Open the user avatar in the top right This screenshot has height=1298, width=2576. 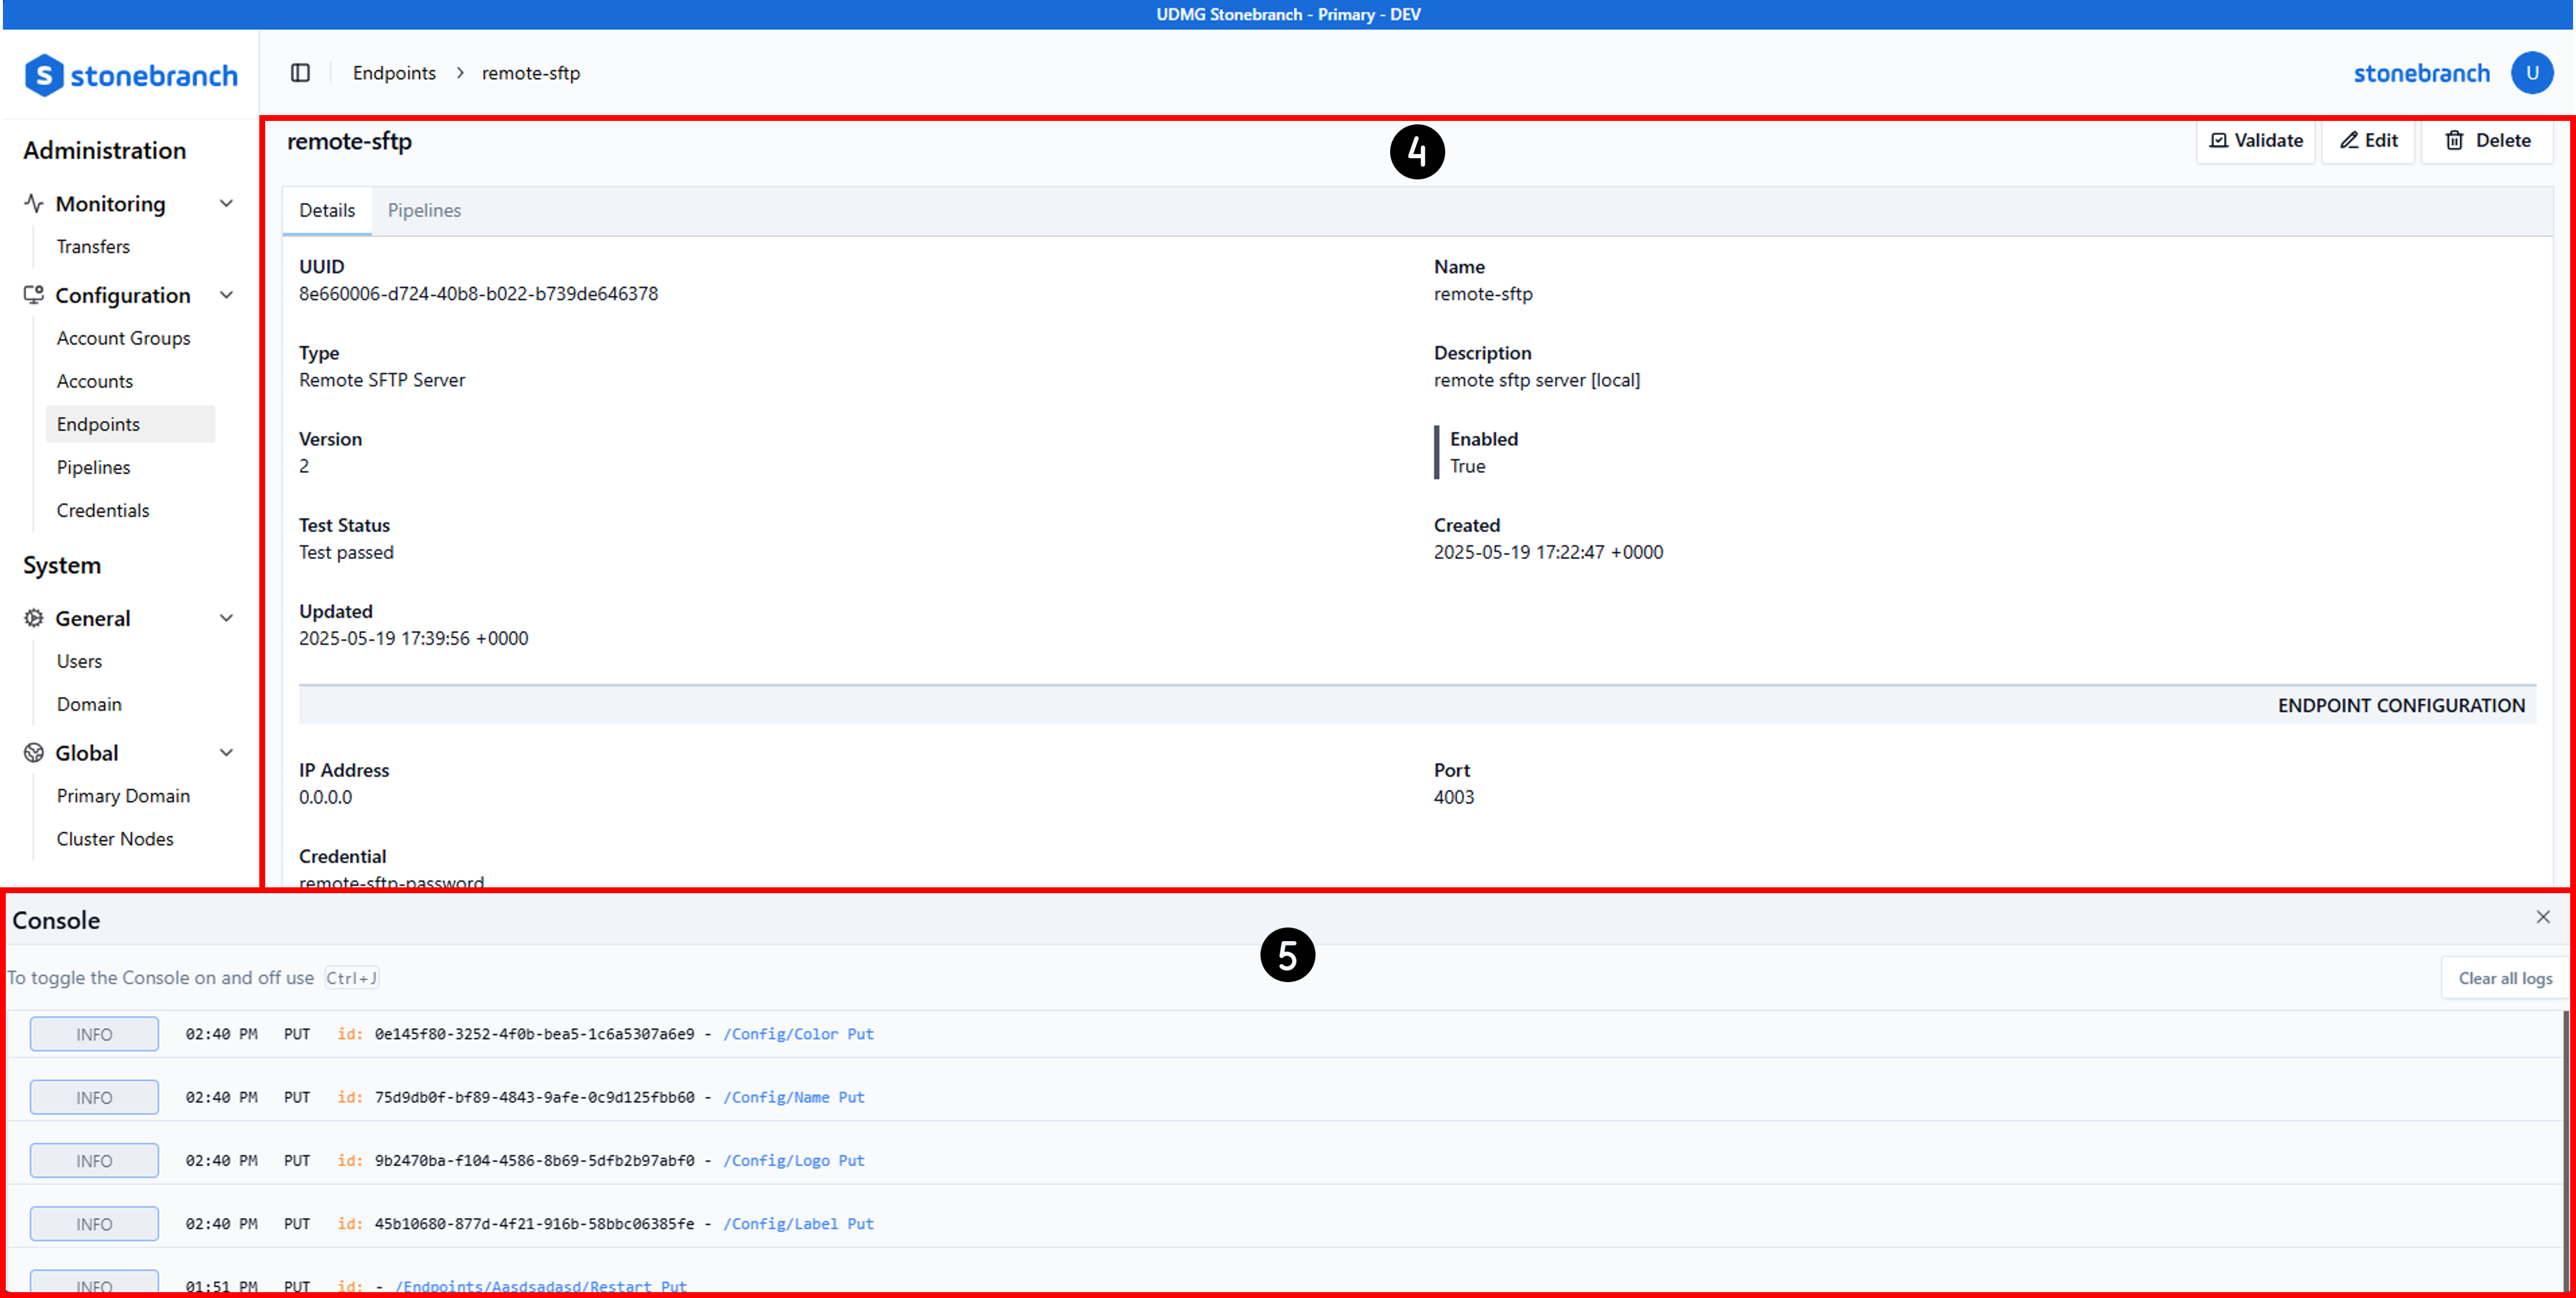tap(2533, 72)
